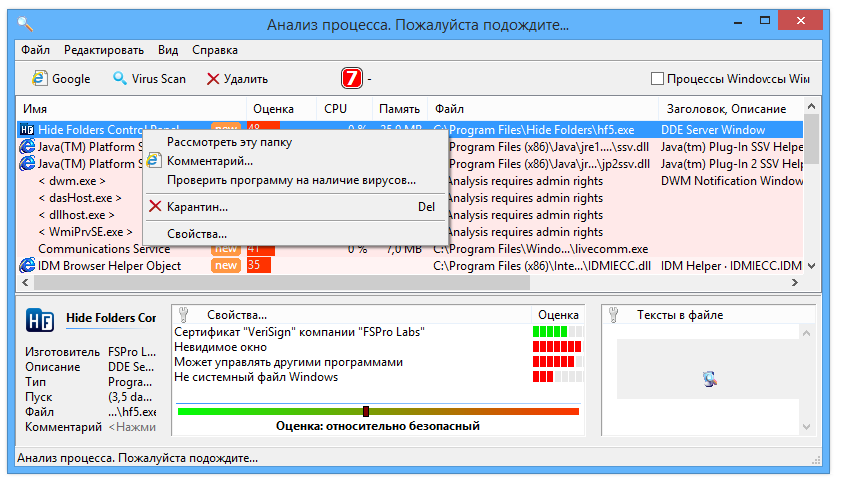Open the Справка menu

click(215, 50)
